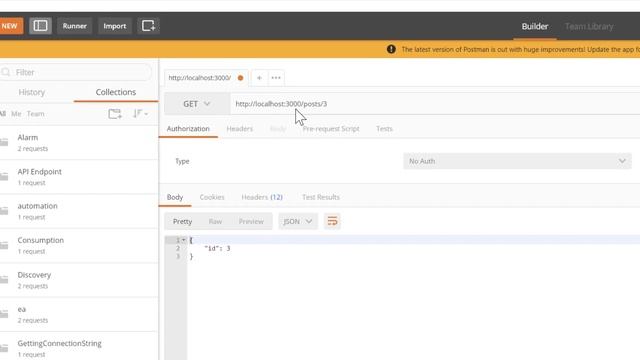
Task: Click folder icon beside Consumption
Action: coord(4,245)
